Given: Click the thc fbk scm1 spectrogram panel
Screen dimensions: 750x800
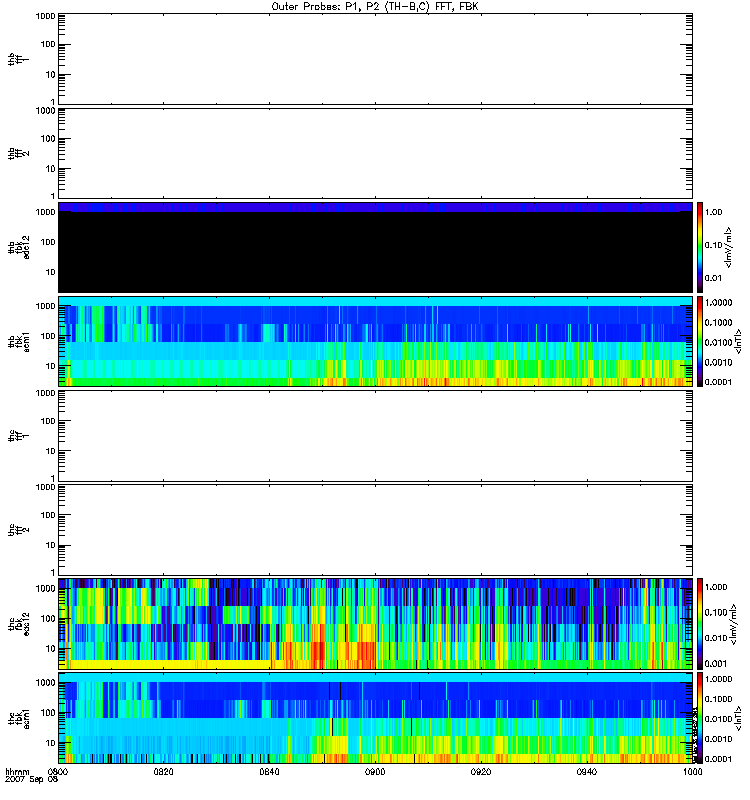Looking at the screenshot, I should [375, 718].
